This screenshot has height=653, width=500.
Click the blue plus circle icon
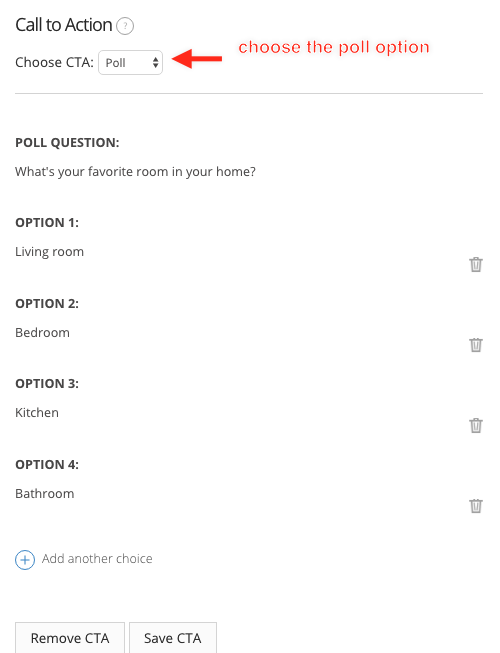point(25,560)
